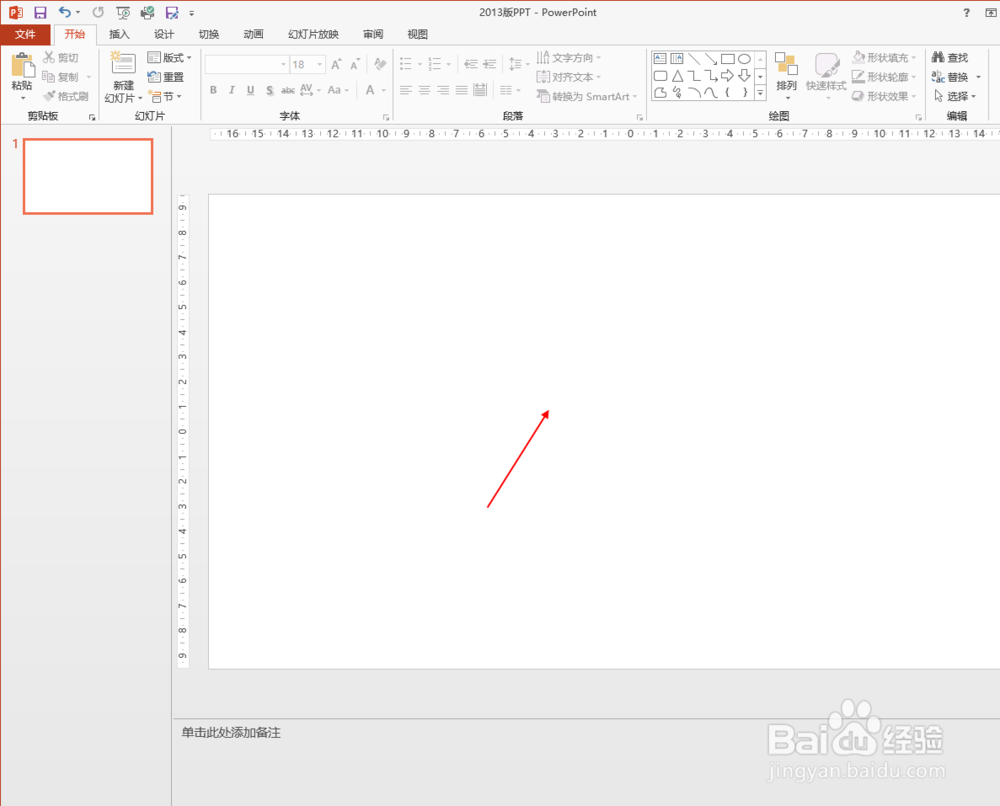
Task: Select the oval shape
Action: coord(744,59)
